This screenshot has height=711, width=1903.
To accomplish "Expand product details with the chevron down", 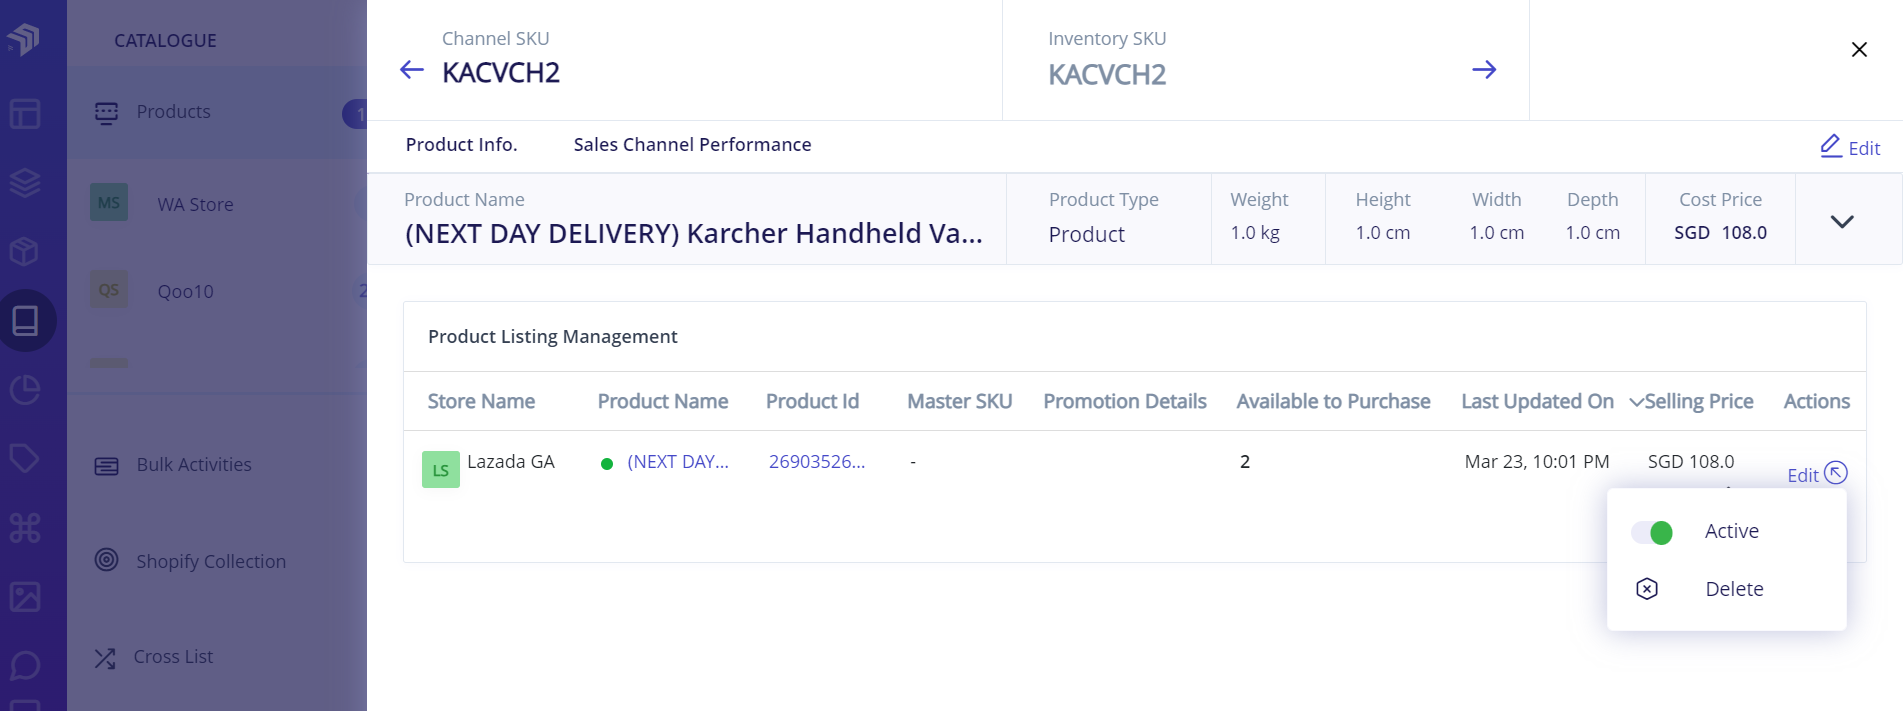I will pyautogui.click(x=1842, y=221).
